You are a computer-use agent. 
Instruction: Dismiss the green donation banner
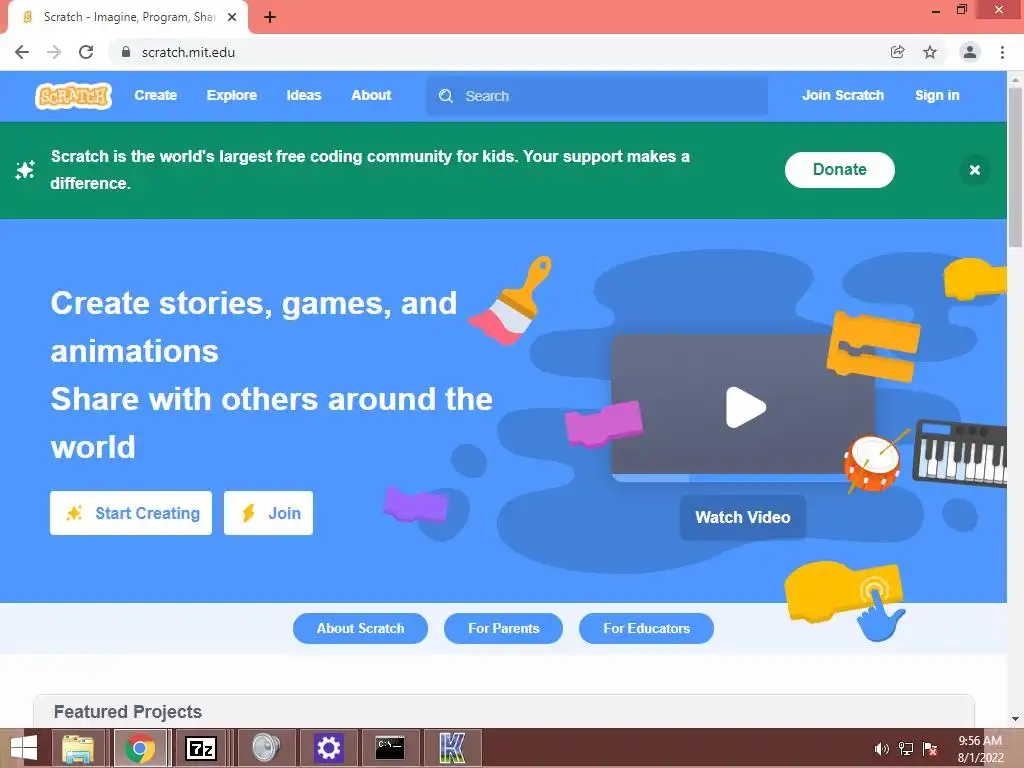tap(974, 170)
